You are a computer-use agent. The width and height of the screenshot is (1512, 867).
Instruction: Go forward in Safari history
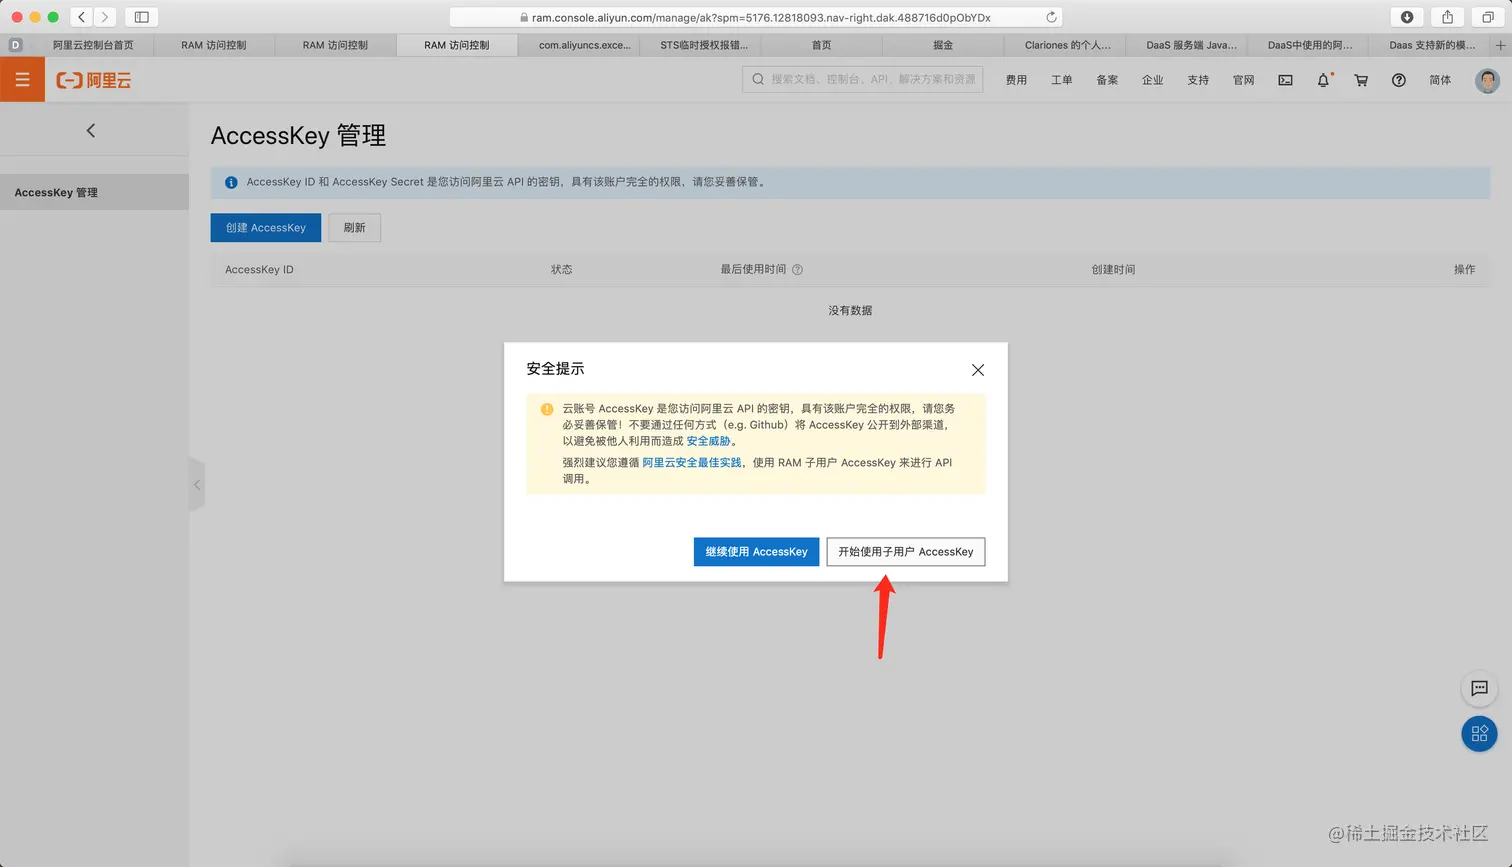coord(104,17)
